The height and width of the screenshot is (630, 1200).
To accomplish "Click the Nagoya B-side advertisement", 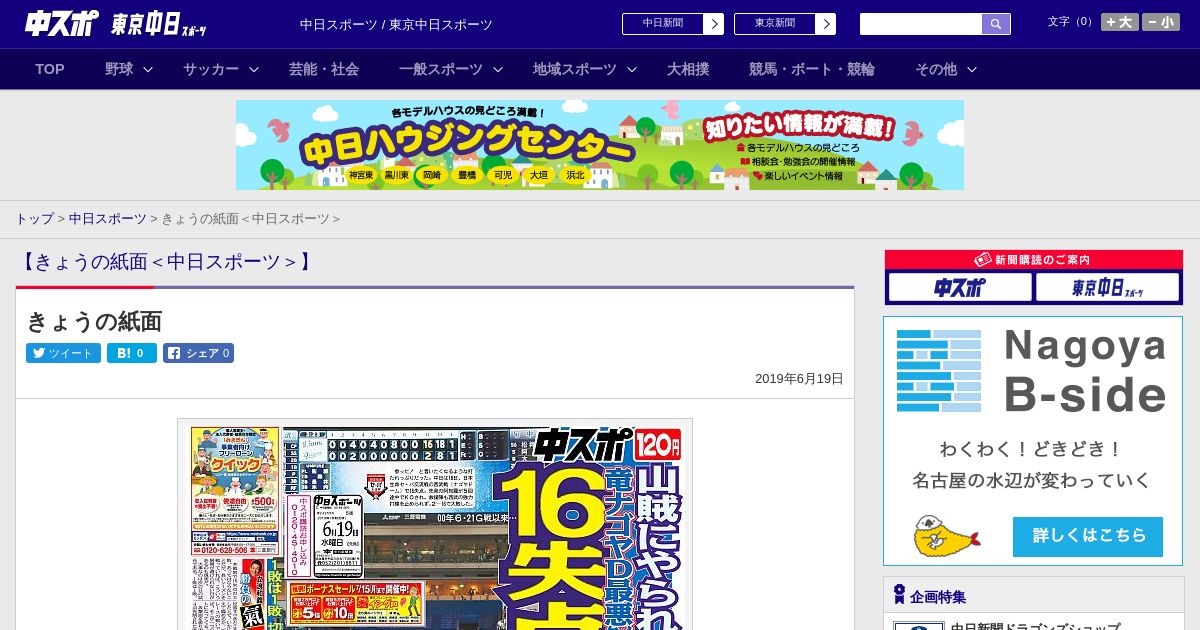I will (x=1033, y=441).
